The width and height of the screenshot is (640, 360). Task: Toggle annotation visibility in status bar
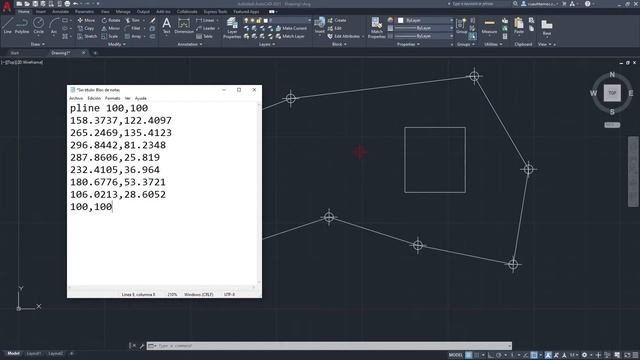[x=548, y=355]
